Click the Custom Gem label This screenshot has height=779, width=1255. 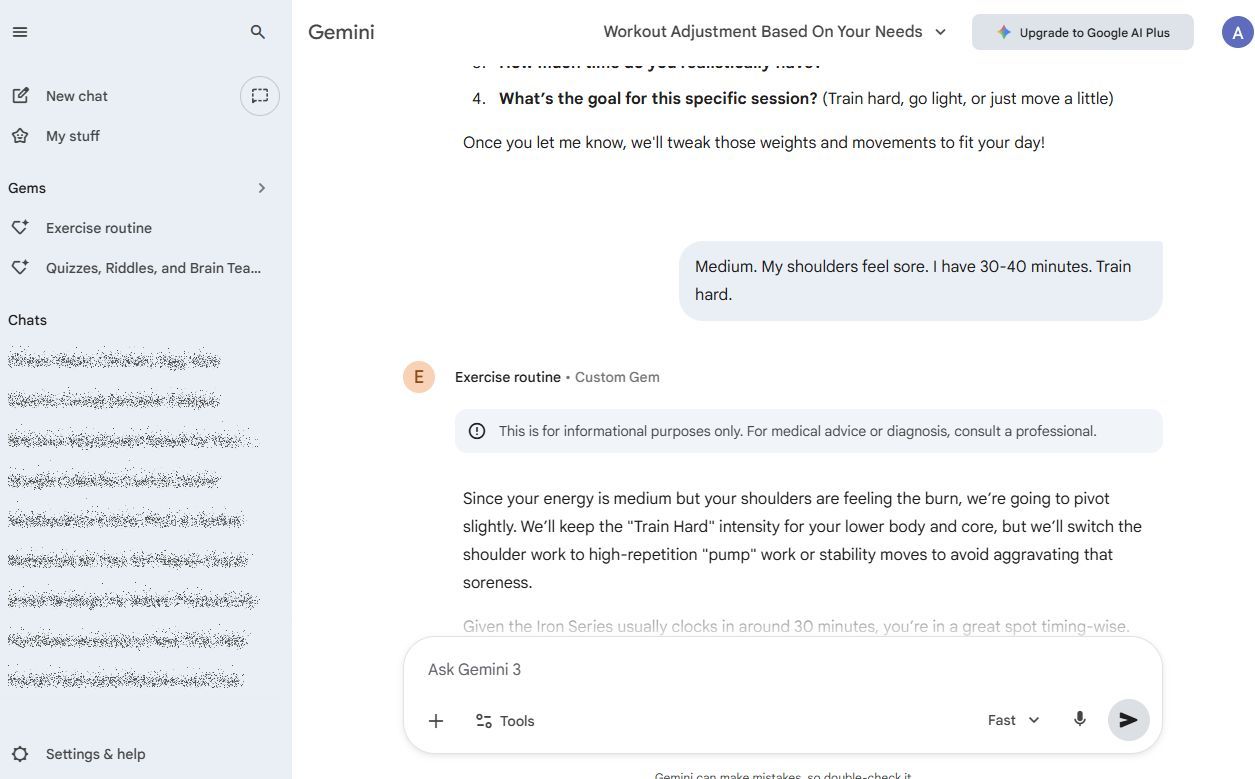(617, 377)
